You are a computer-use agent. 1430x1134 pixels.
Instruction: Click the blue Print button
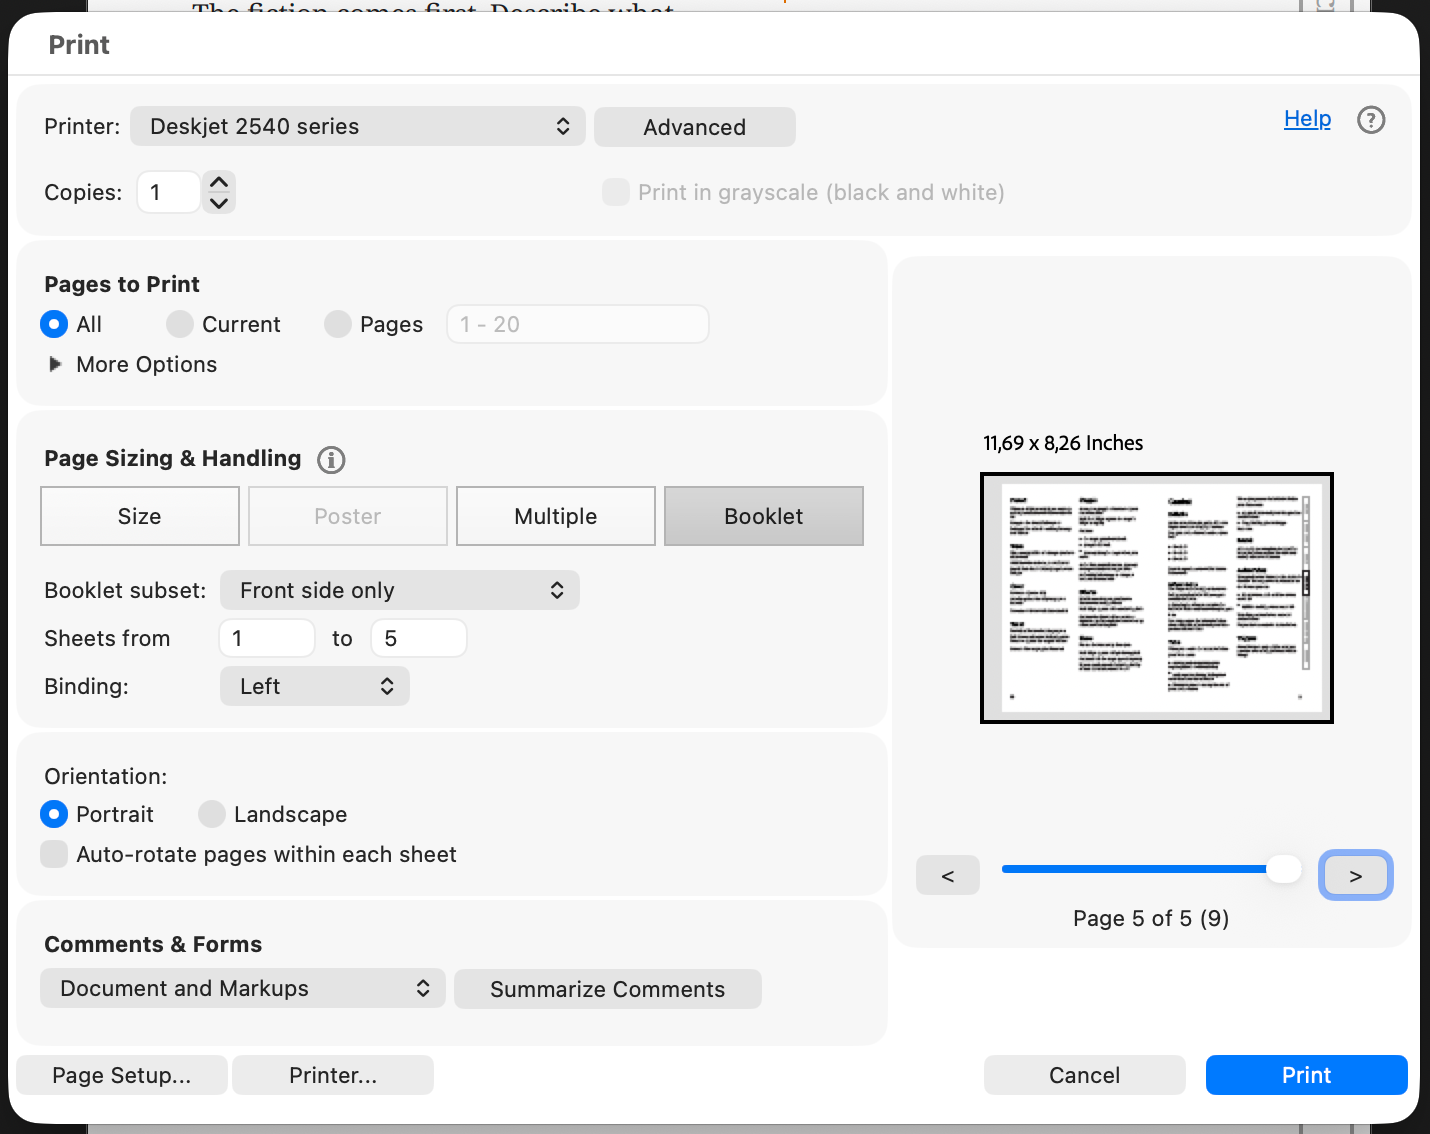[x=1307, y=1075]
